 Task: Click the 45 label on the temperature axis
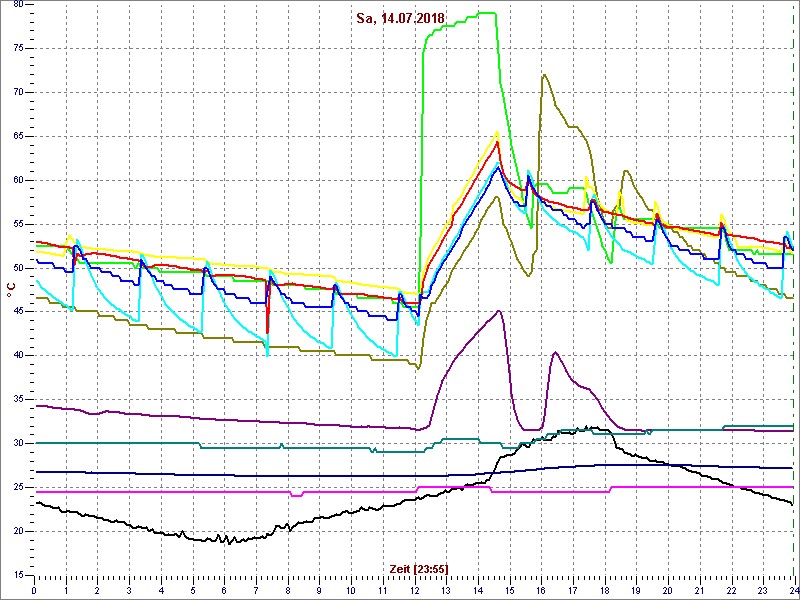pyautogui.click(x=17, y=312)
